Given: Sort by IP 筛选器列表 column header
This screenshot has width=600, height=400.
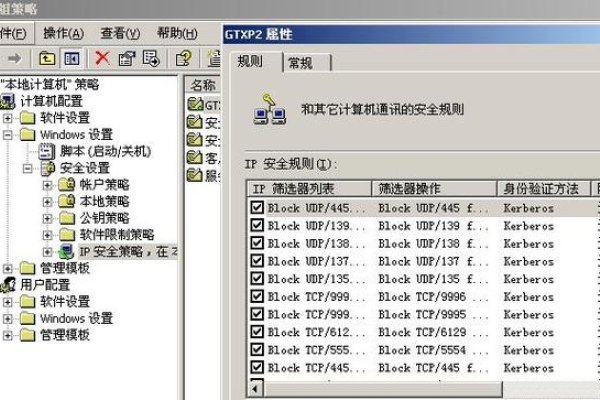Looking at the screenshot, I should click(x=309, y=188).
